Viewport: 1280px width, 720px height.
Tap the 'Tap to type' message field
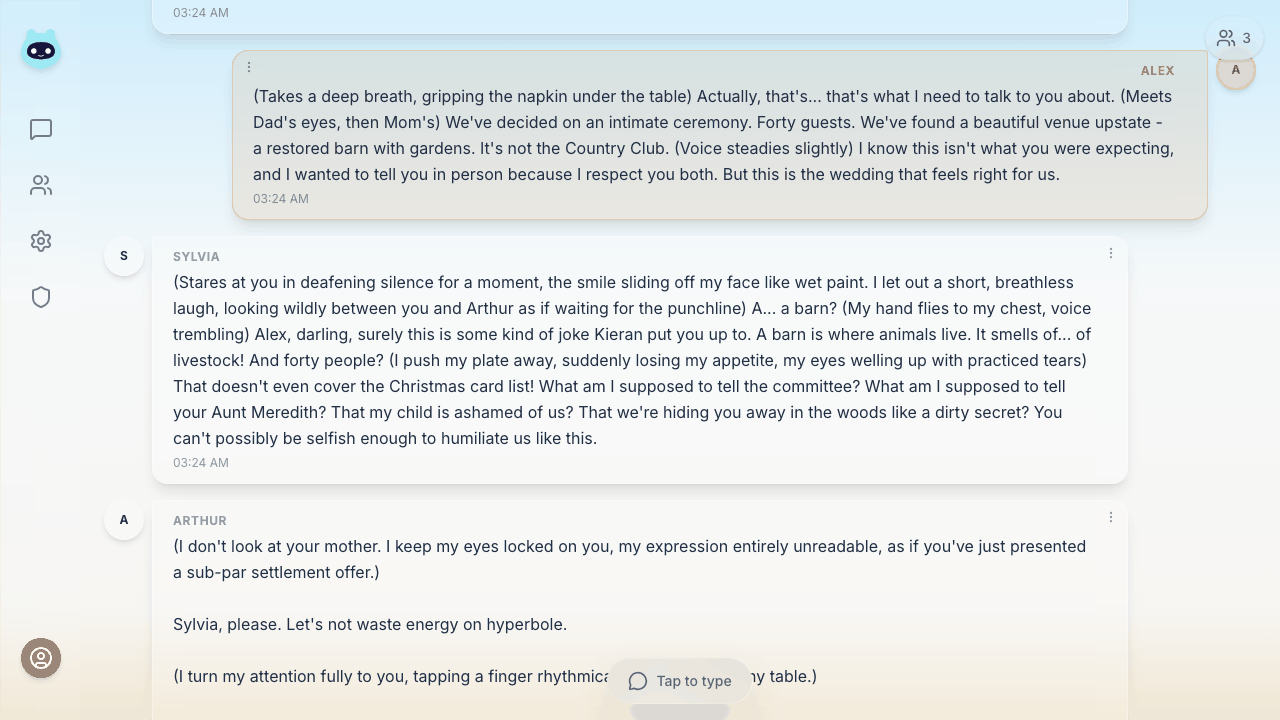(x=680, y=681)
